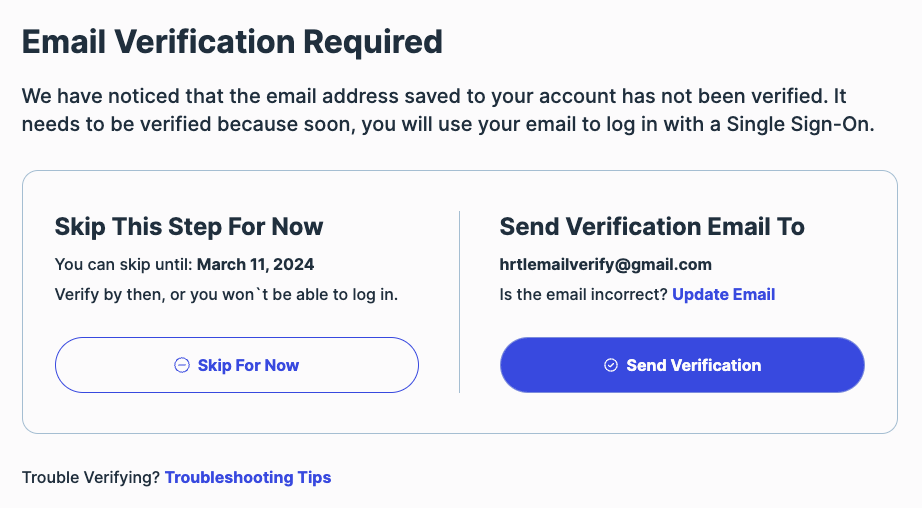
Task: Click the checkmark-circle icon on Send button
Action: pyautogui.click(x=611, y=365)
